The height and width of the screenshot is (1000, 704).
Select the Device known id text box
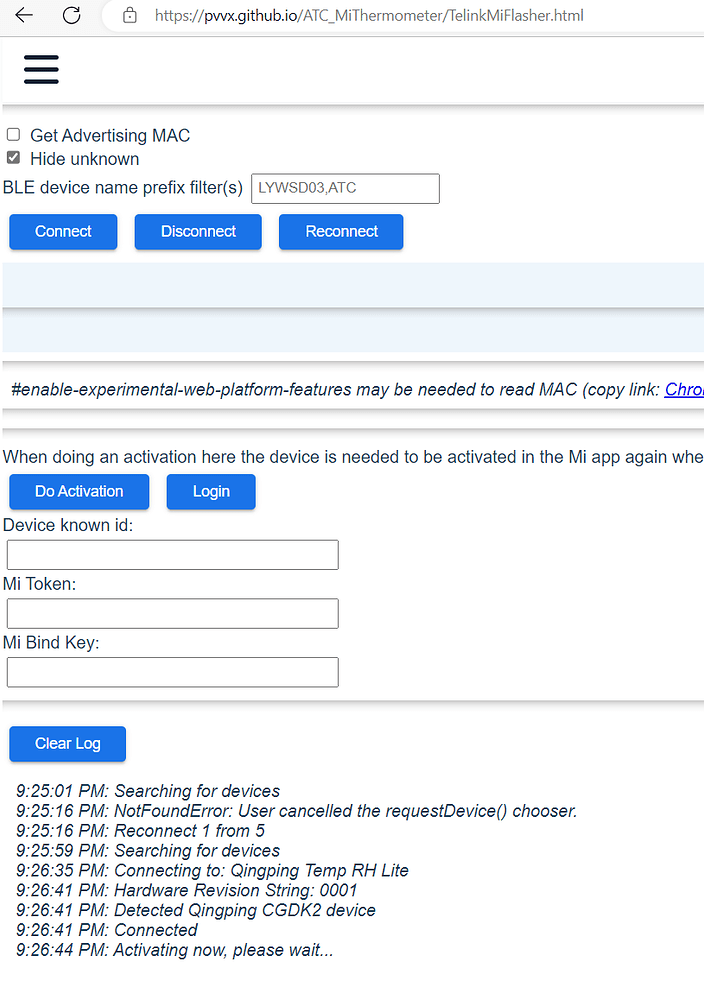coord(173,555)
